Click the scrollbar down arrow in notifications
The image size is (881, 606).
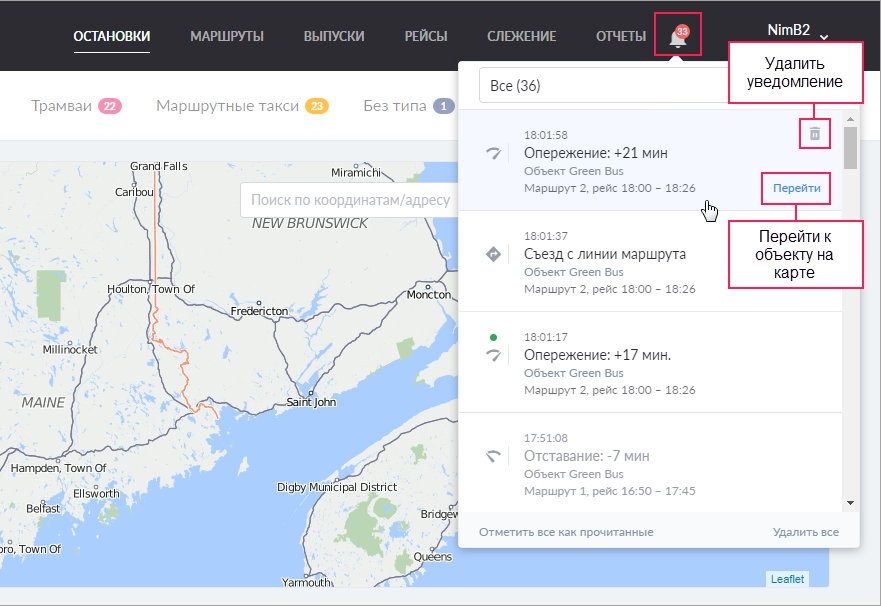click(851, 503)
